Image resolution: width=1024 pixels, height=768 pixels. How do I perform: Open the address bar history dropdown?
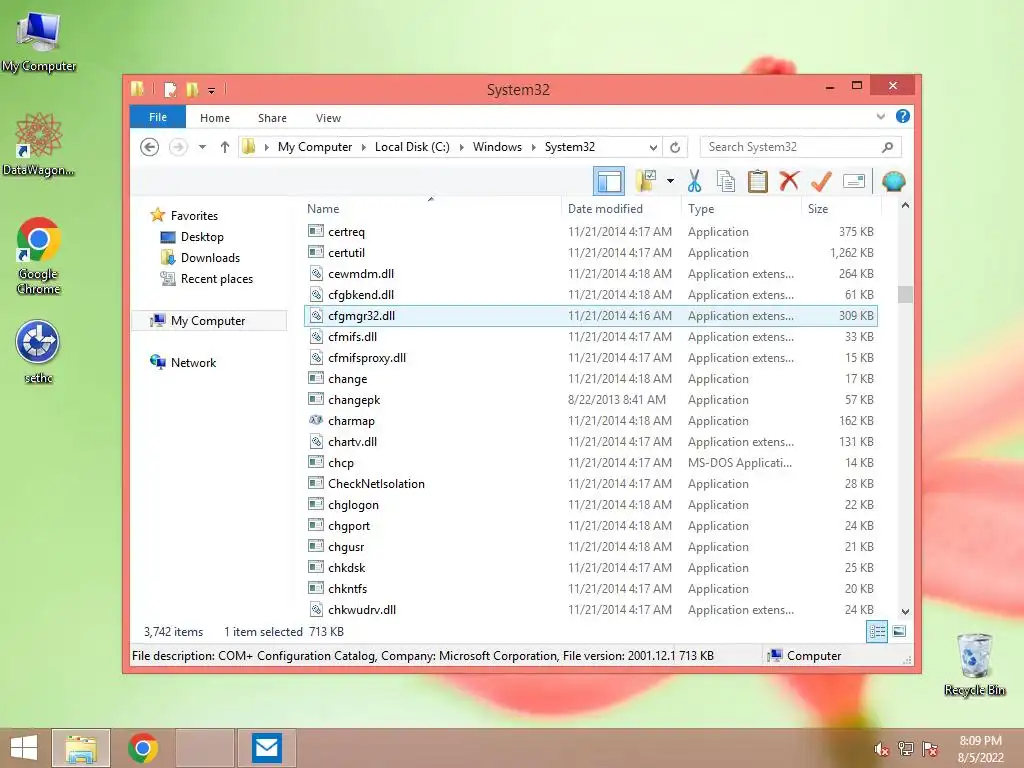[652, 147]
